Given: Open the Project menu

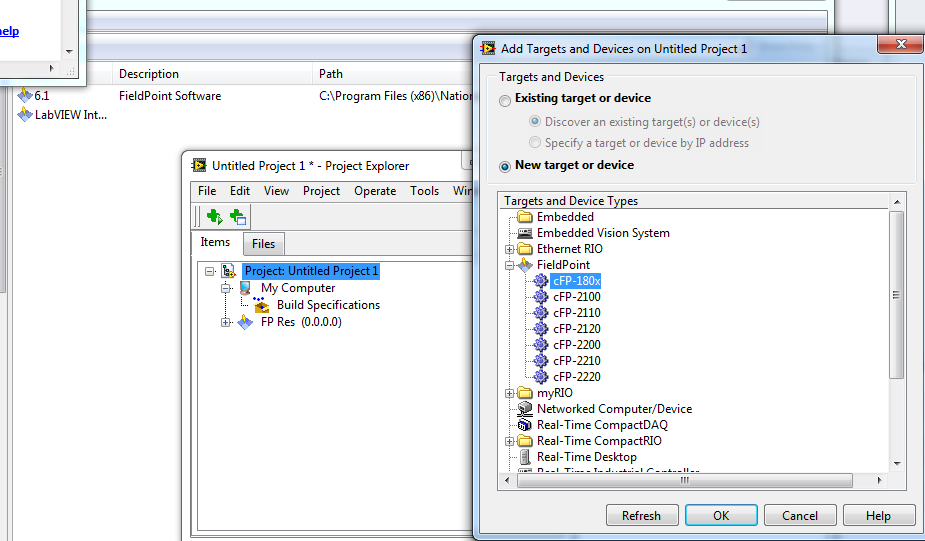Looking at the screenshot, I should [x=322, y=191].
